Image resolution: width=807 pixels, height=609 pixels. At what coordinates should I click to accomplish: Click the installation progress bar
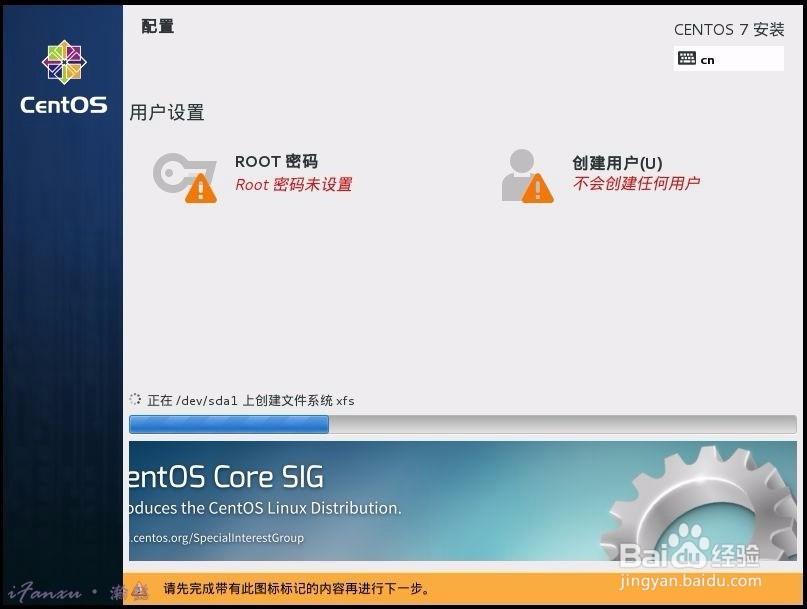462,424
